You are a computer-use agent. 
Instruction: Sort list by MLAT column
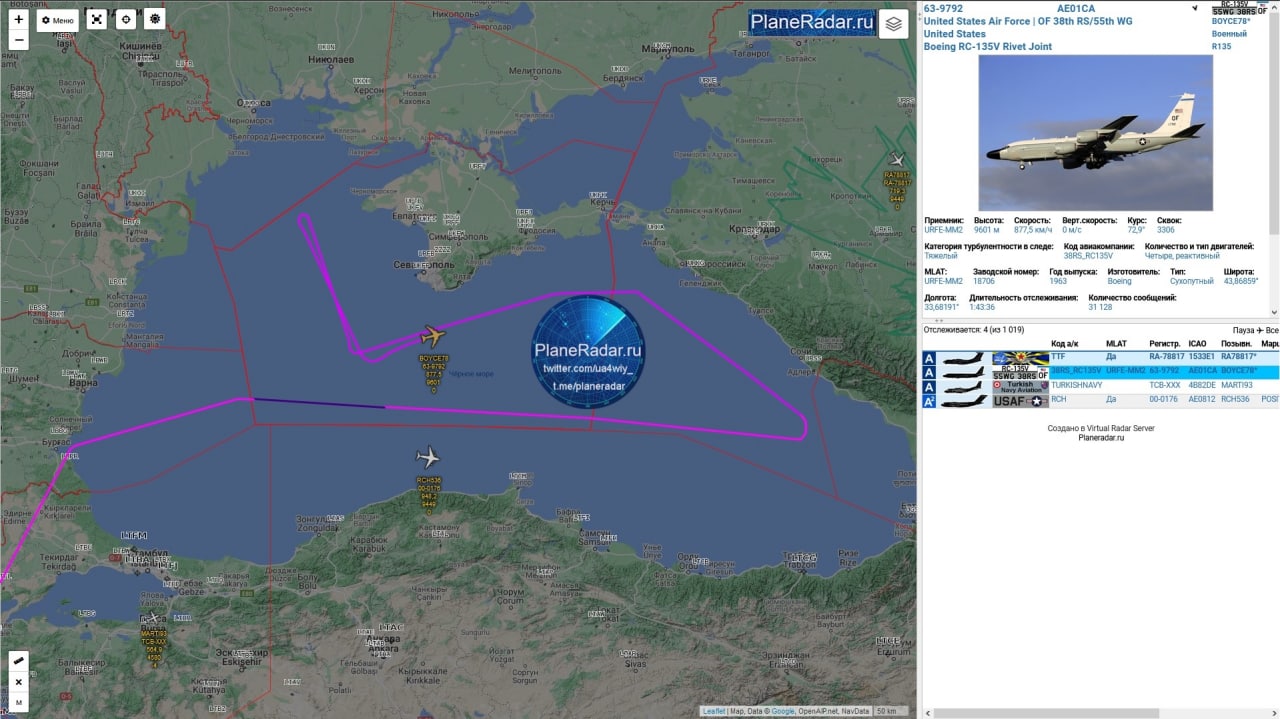tap(1116, 344)
